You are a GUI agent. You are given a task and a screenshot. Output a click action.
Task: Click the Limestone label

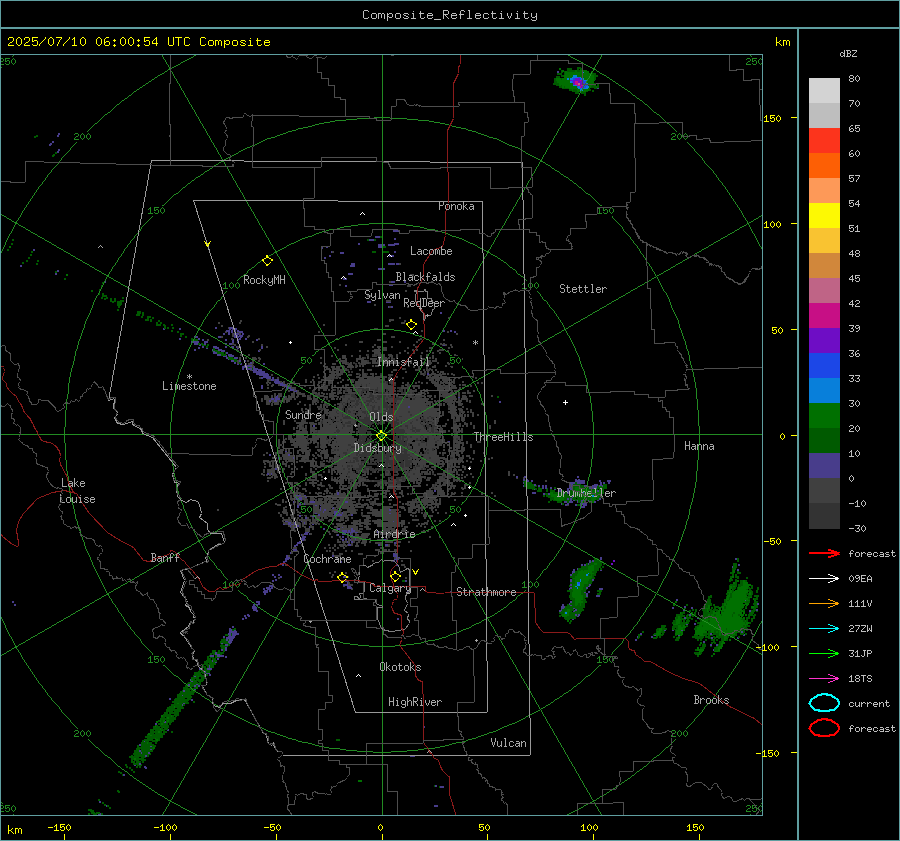189,386
